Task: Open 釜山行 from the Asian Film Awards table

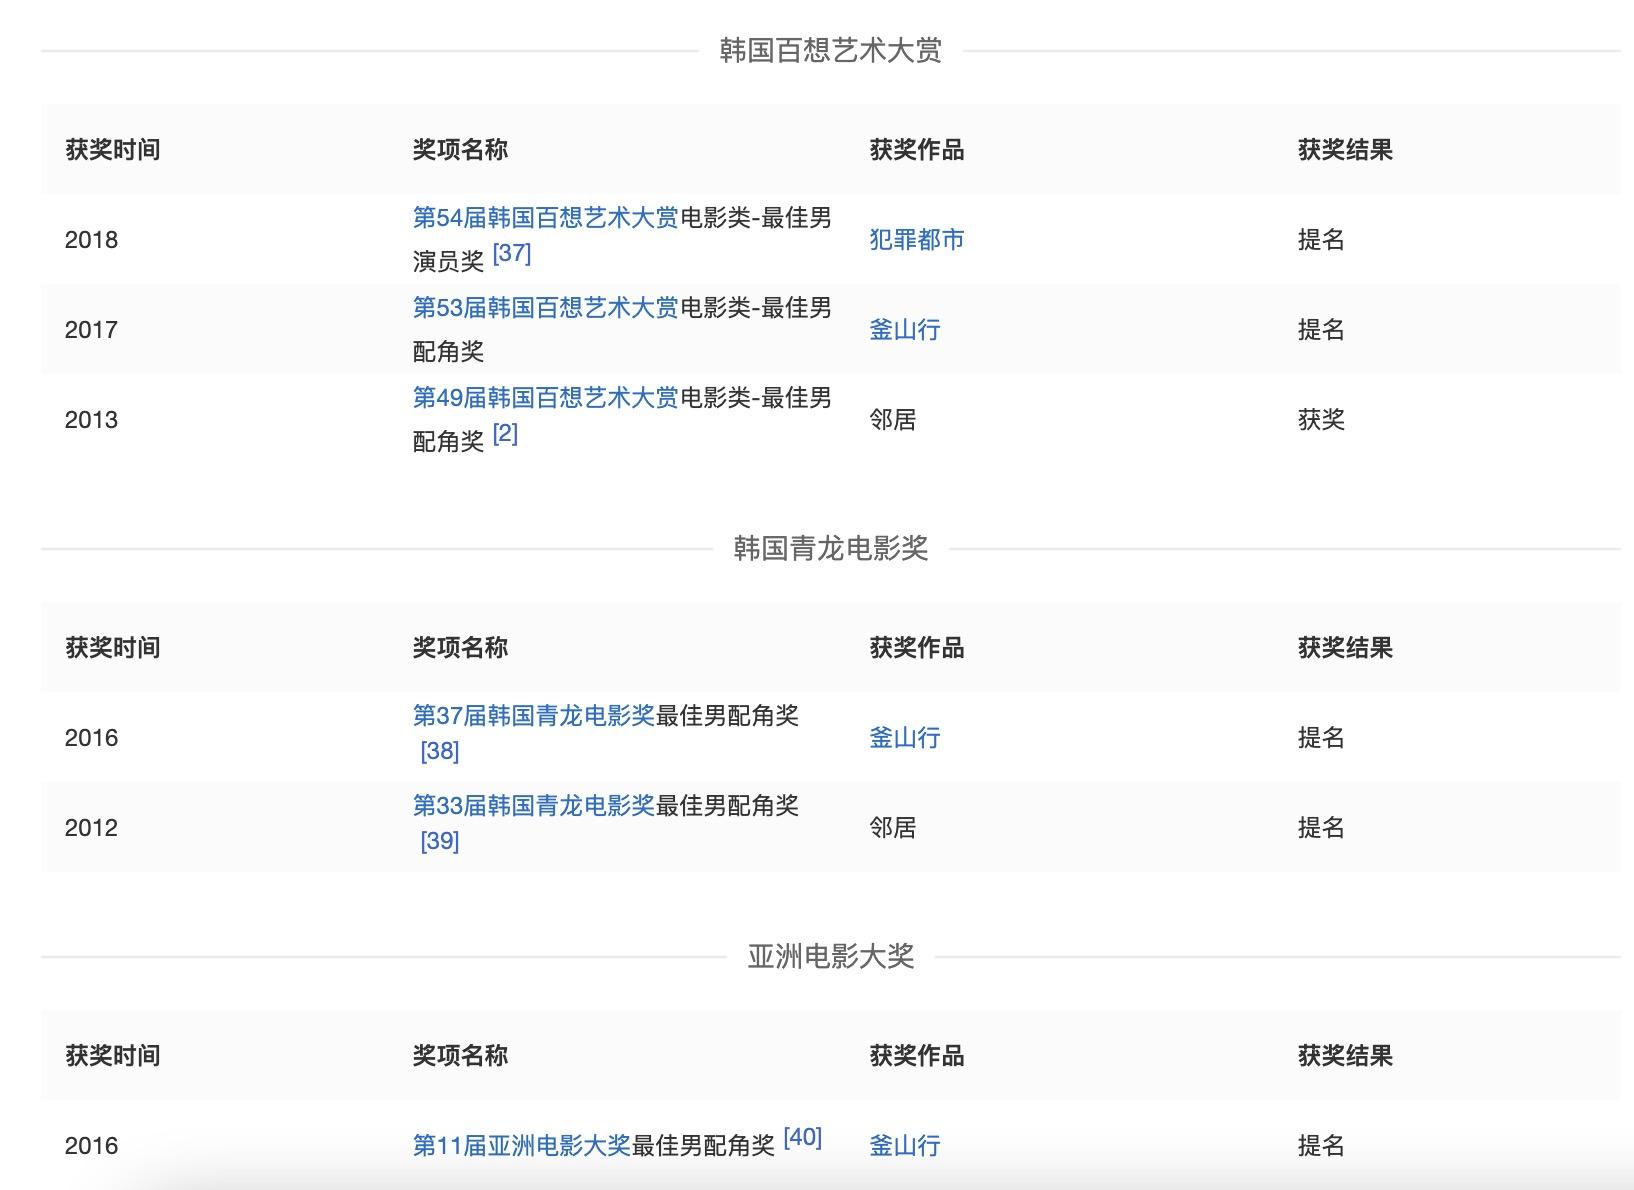Action: pyautogui.click(x=905, y=1145)
